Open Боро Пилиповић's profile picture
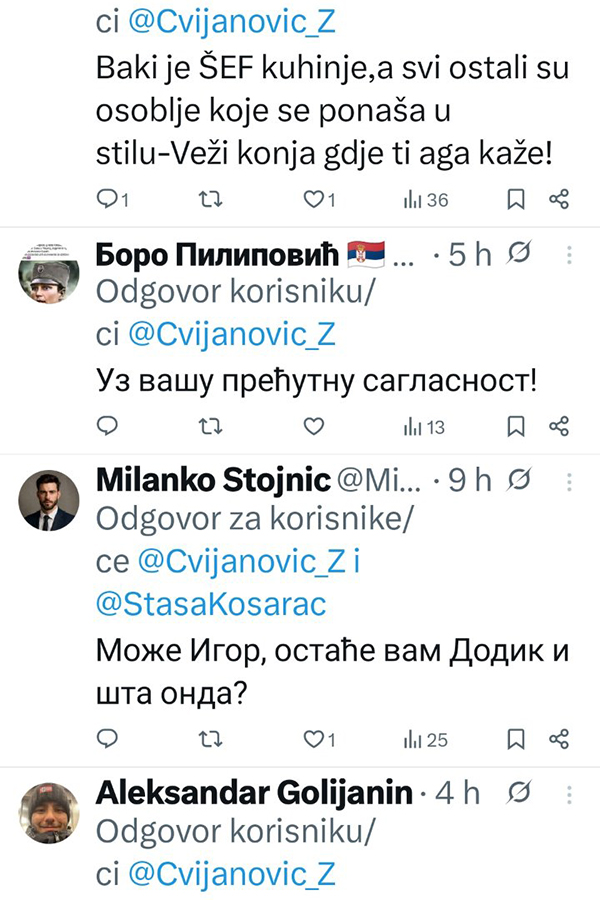Image resolution: width=600 pixels, height=900 pixels. point(49,273)
